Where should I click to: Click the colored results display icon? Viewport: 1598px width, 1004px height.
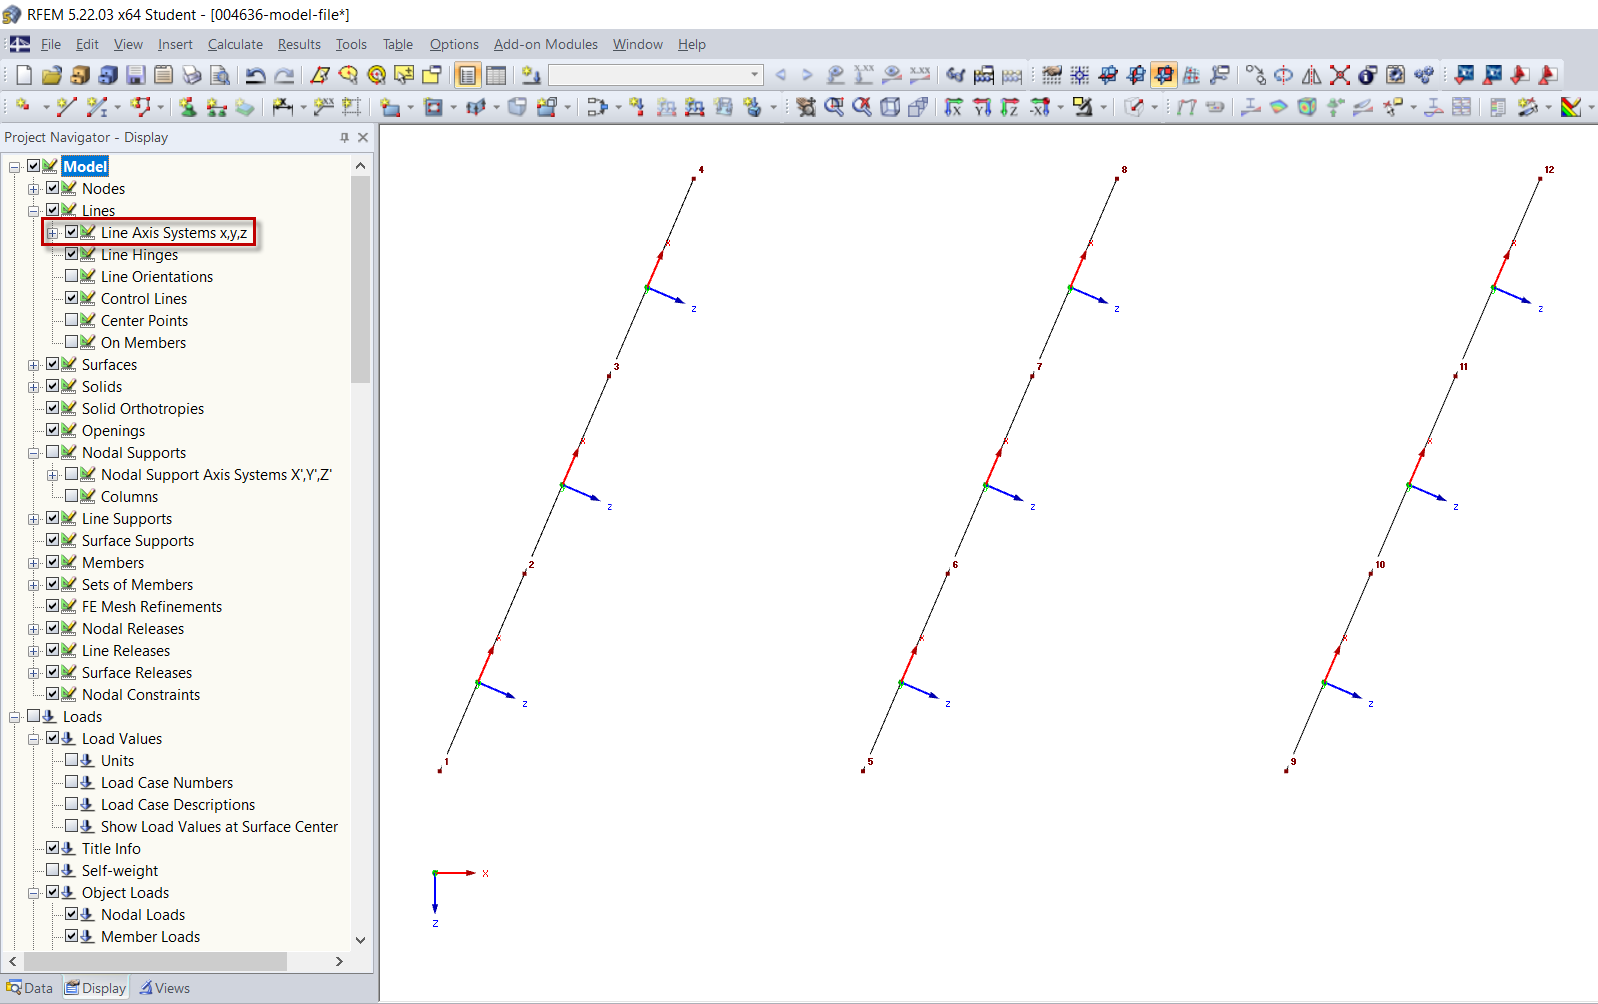[x=1571, y=107]
